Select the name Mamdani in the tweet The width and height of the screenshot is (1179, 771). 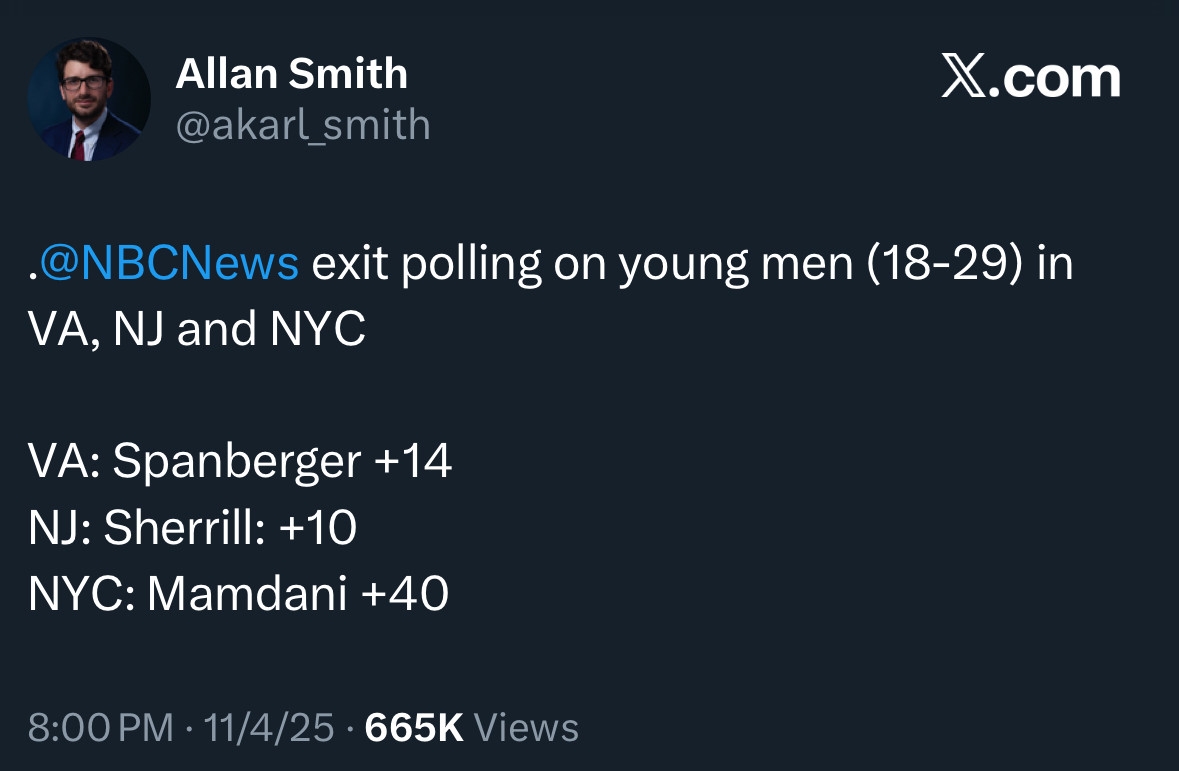247,594
